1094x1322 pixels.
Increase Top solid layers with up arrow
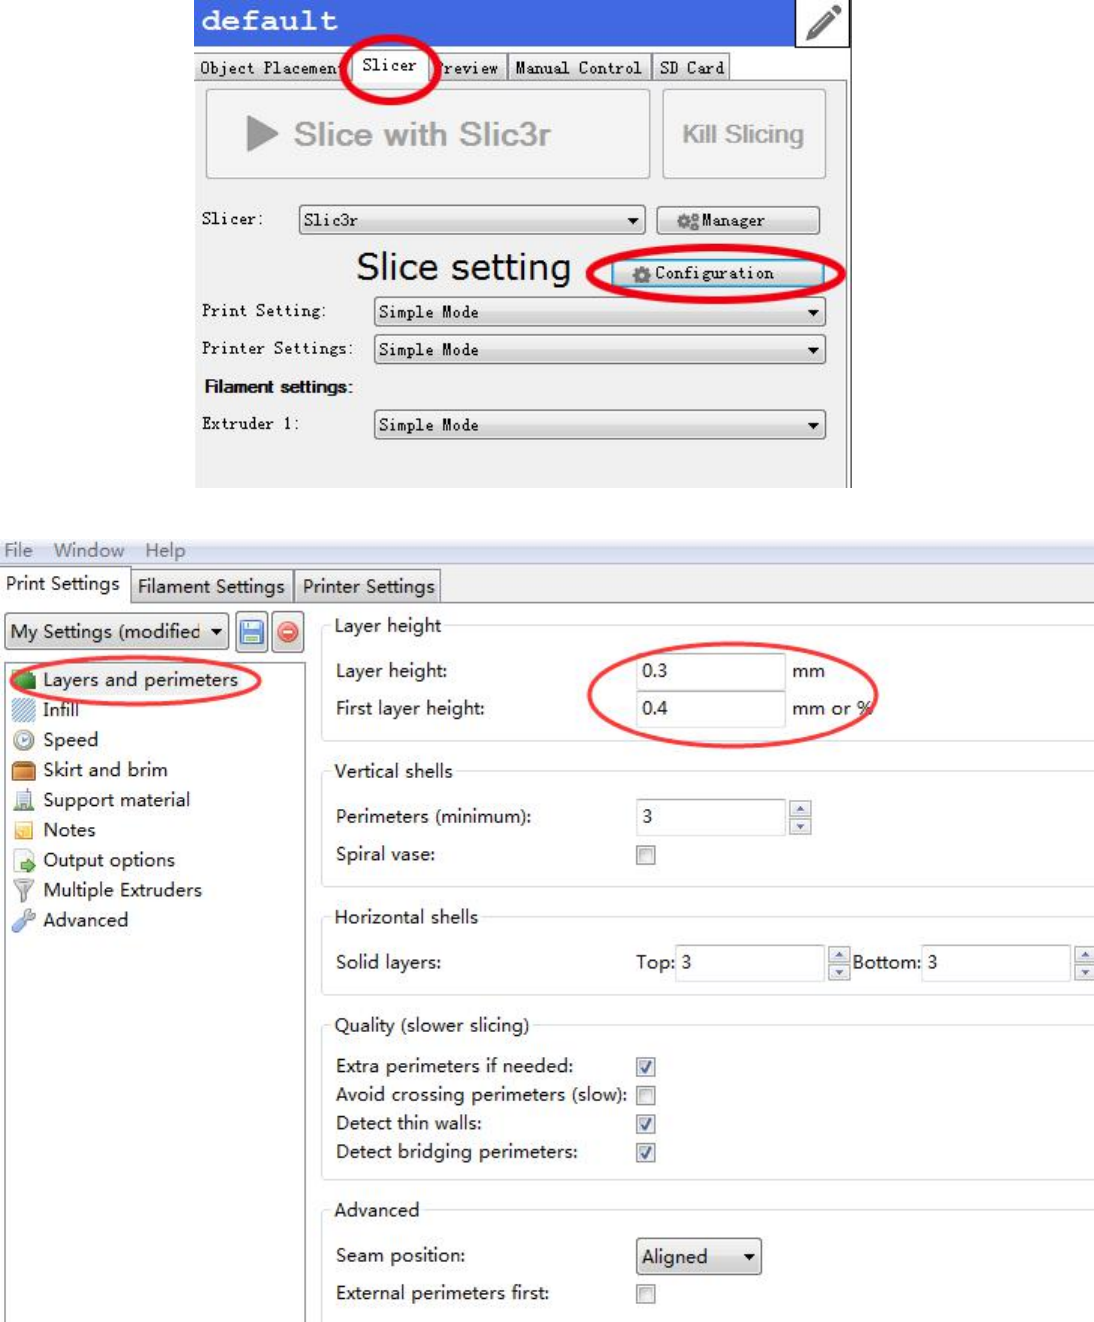click(840, 954)
